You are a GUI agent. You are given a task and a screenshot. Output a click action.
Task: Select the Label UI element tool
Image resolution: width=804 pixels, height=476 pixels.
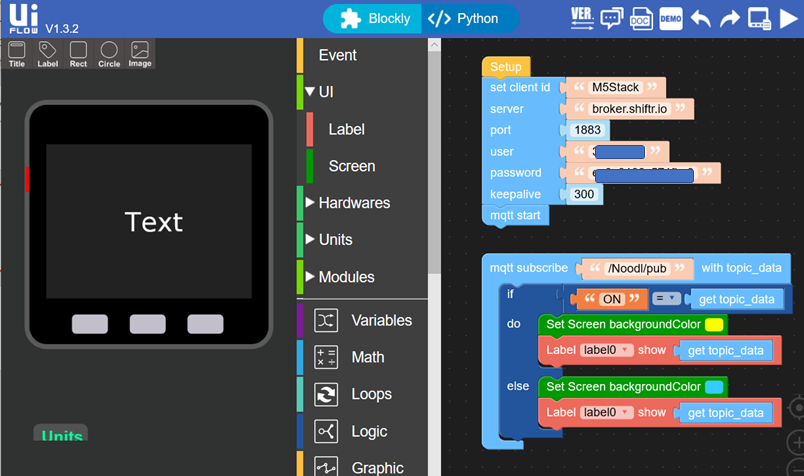[47, 54]
